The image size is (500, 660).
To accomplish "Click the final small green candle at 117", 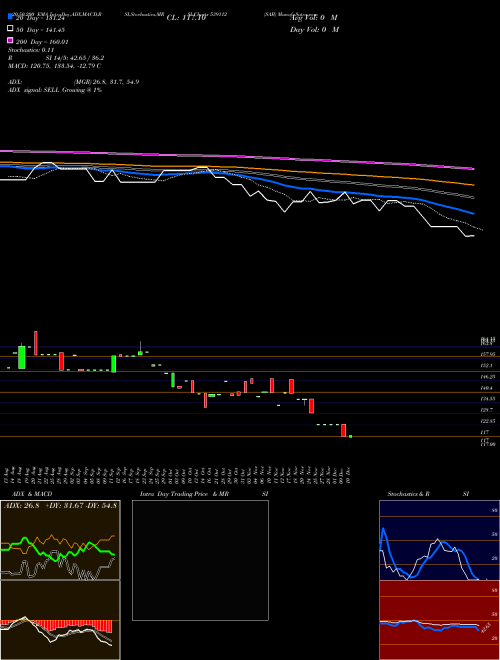I will pos(351,436).
